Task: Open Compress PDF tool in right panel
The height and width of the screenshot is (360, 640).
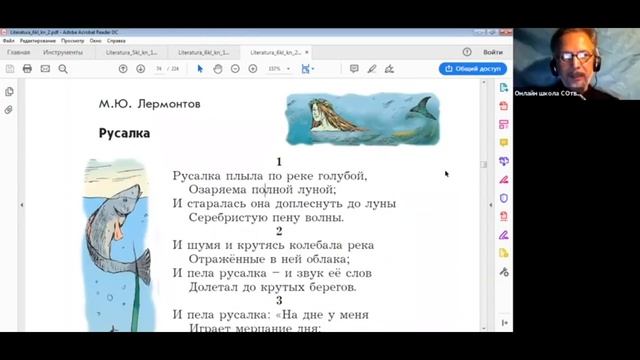Action: pyautogui.click(x=504, y=216)
